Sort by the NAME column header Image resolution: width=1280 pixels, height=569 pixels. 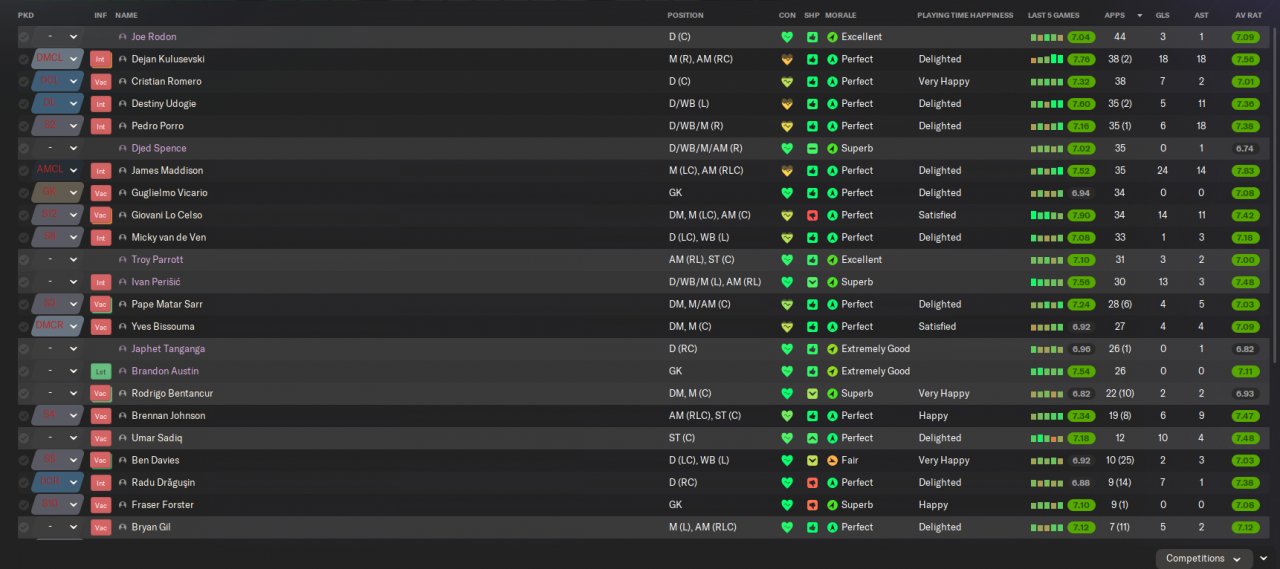pyautogui.click(x=126, y=15)
